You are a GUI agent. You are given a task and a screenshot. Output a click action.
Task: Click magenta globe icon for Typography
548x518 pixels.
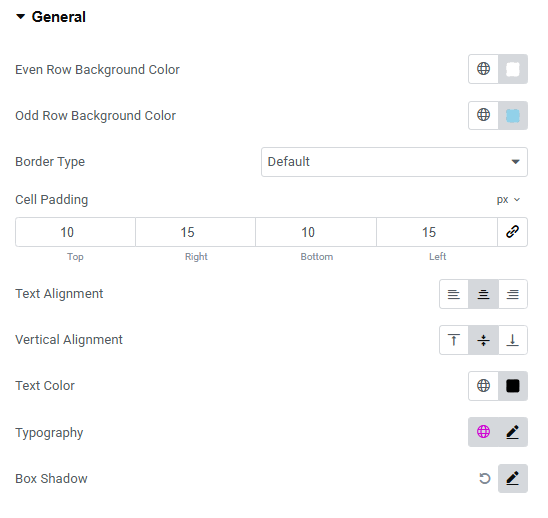483,432
